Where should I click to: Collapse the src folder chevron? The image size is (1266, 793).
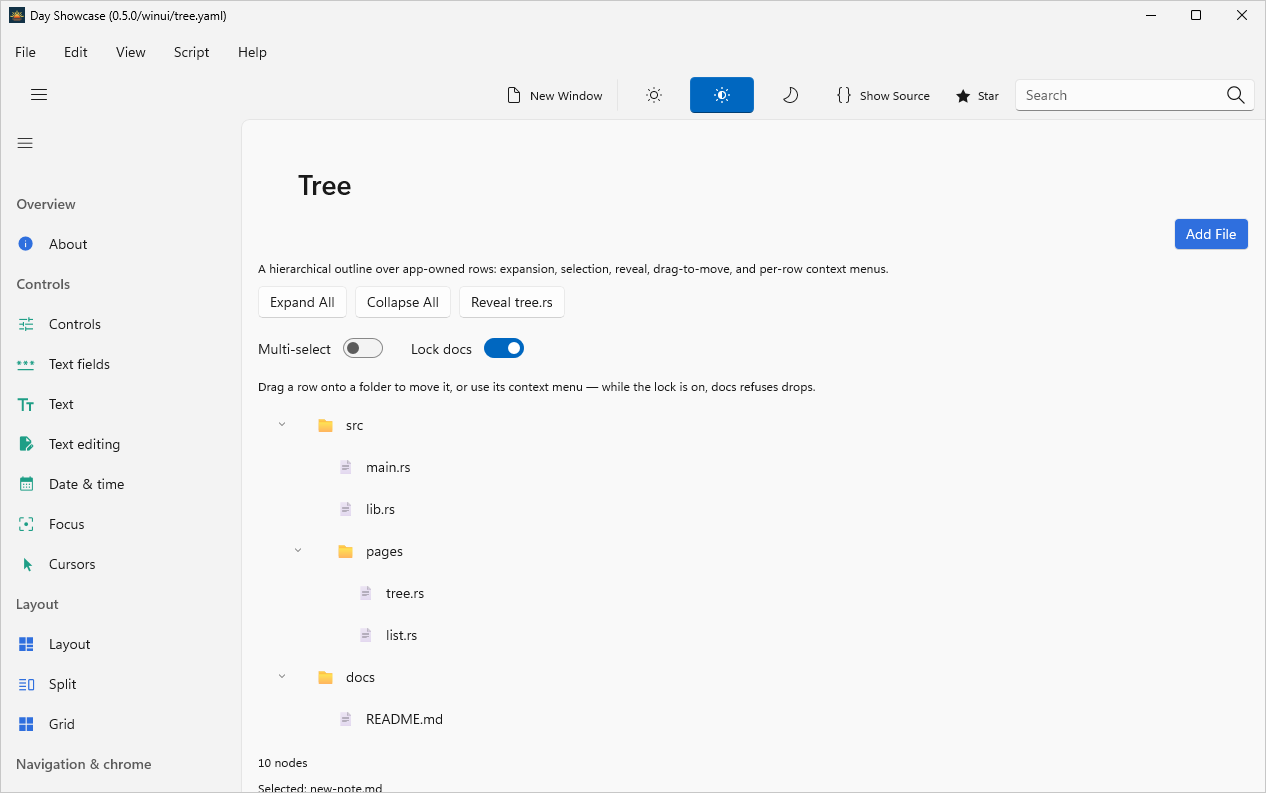click(282, 425)
